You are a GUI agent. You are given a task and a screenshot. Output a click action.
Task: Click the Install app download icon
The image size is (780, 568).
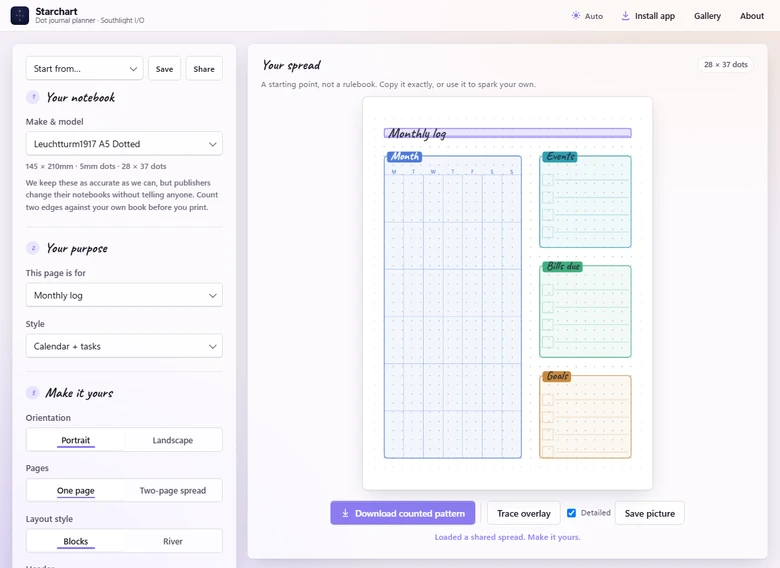coord(625,15)
